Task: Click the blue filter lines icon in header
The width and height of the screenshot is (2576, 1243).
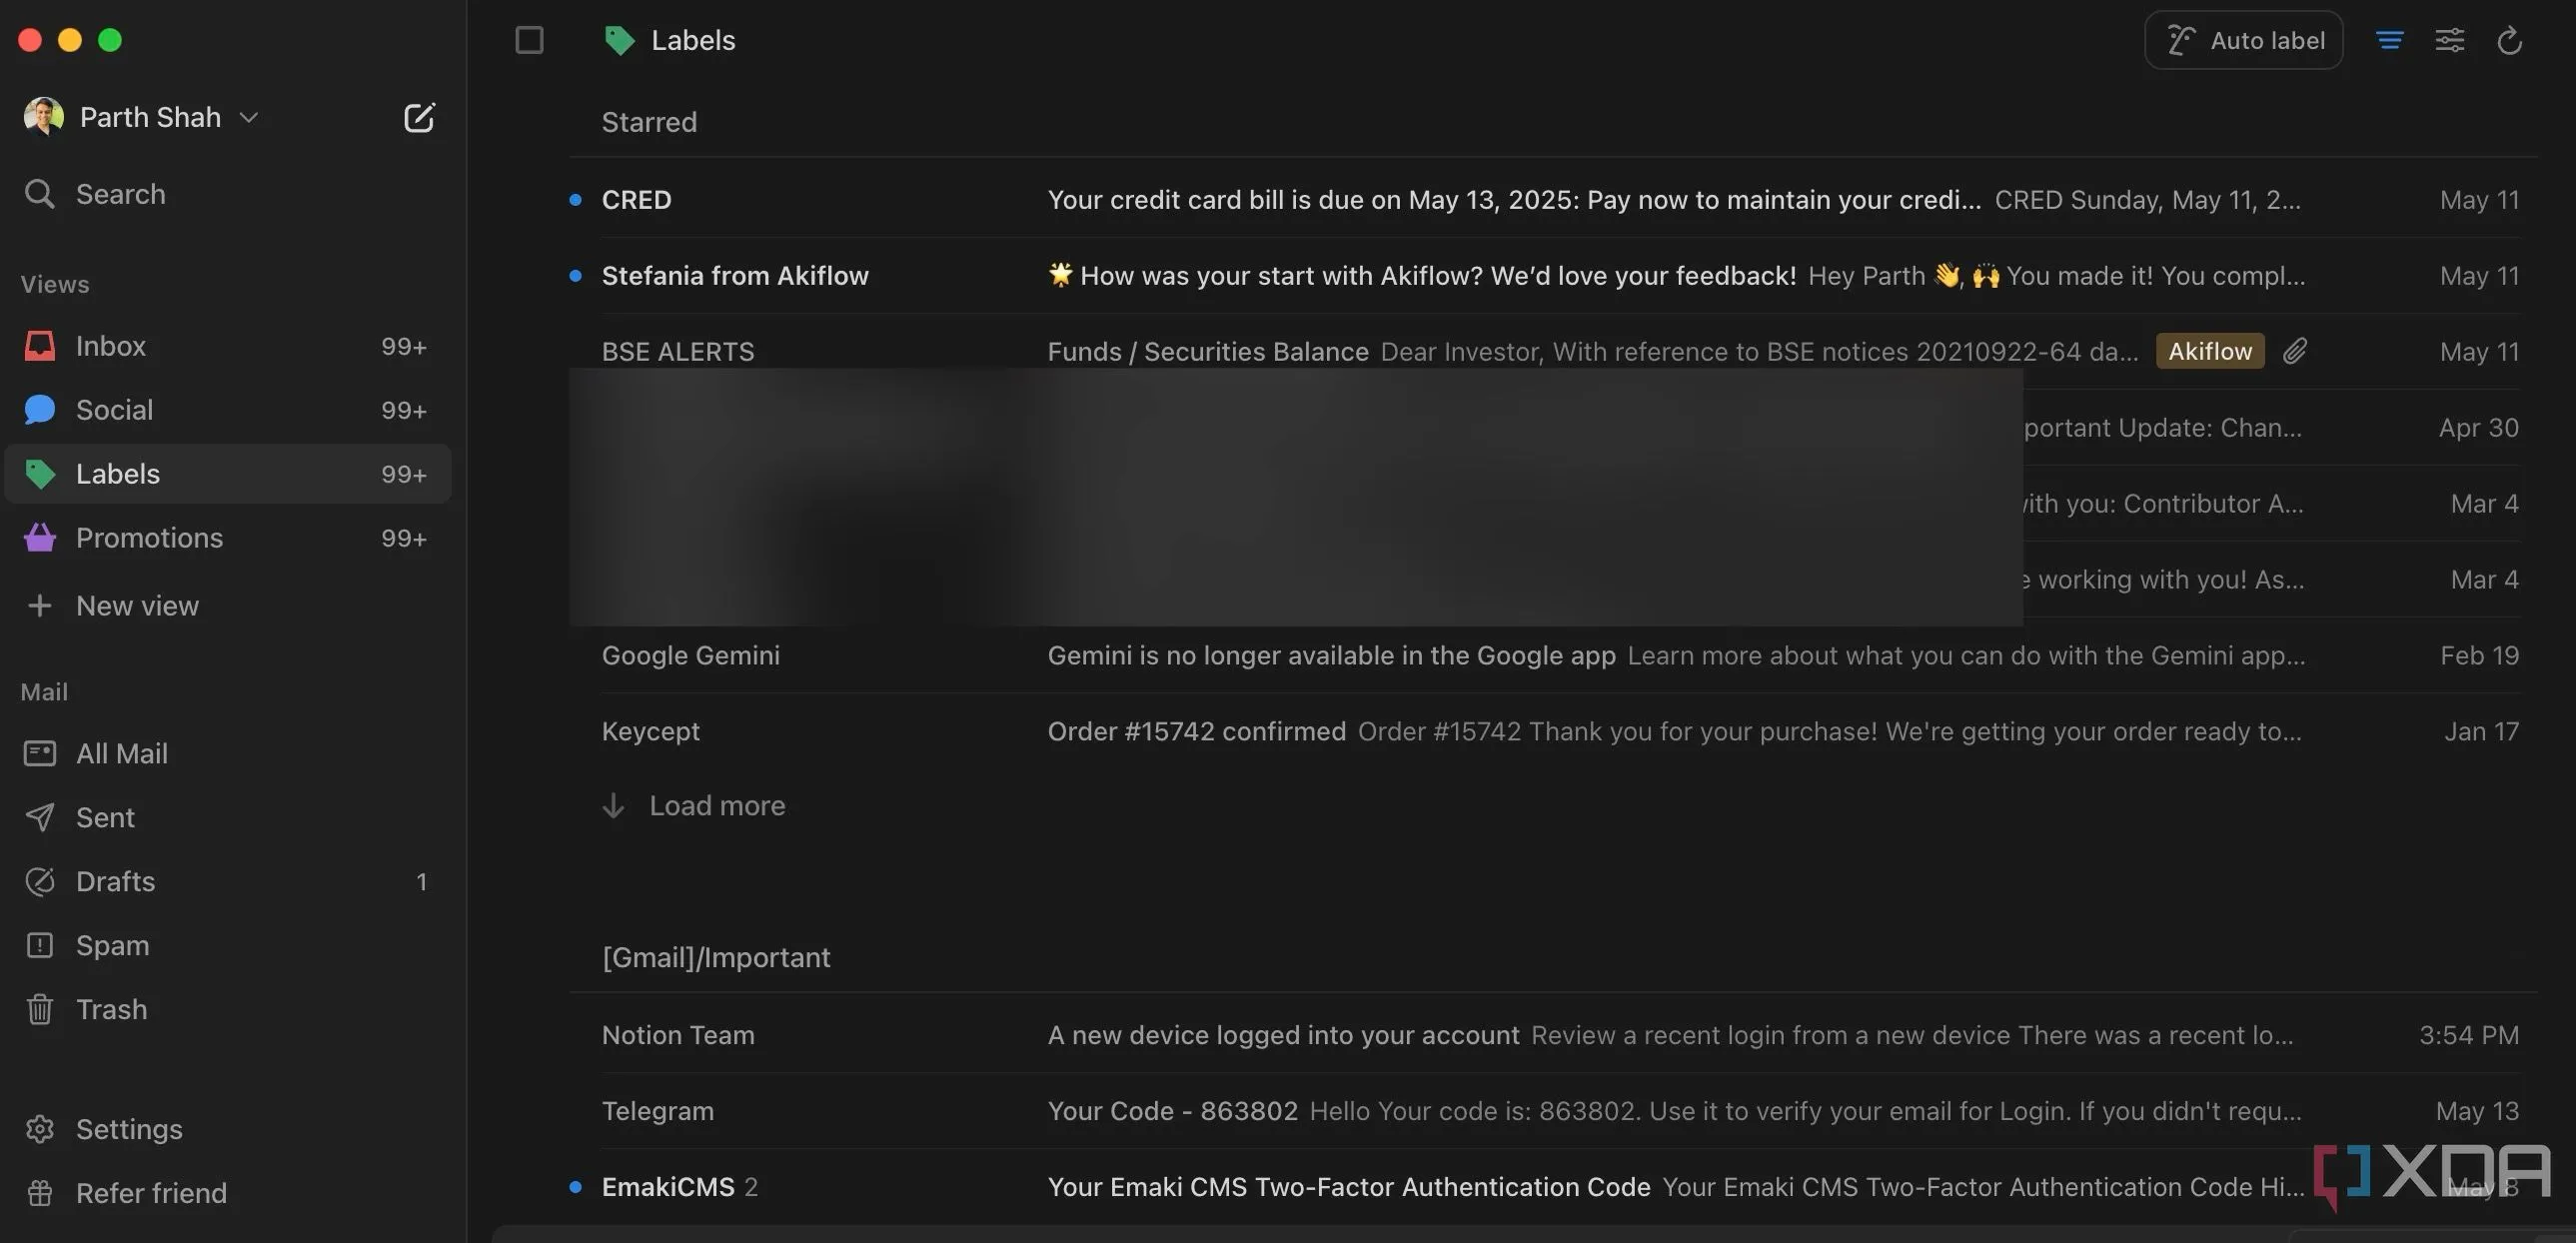Action: (x=2390, y=40)
